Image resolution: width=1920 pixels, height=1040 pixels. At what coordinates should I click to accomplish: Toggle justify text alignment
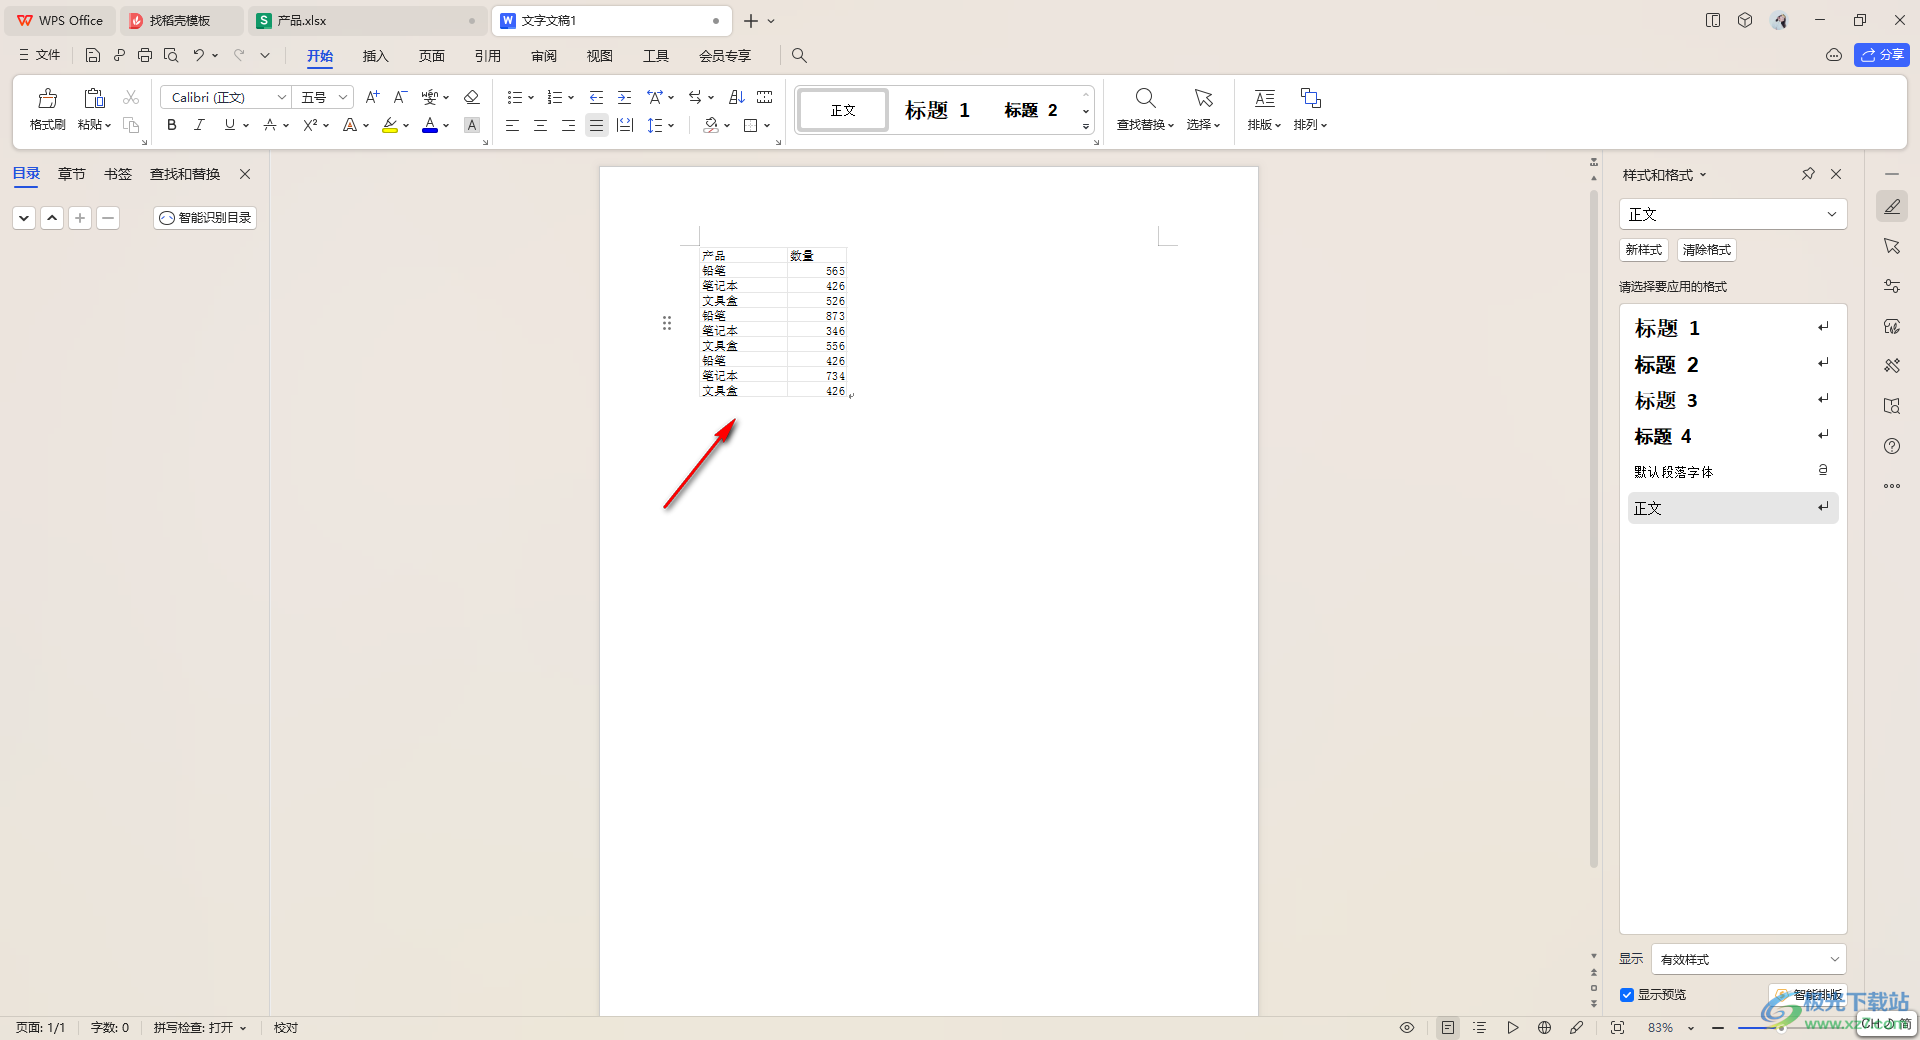(596, 125)
